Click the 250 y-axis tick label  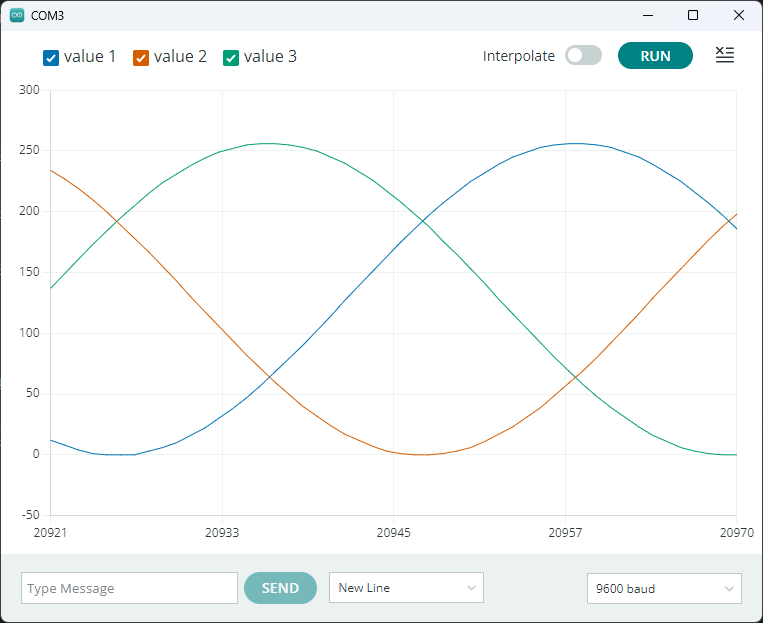[x=29, y=151]
